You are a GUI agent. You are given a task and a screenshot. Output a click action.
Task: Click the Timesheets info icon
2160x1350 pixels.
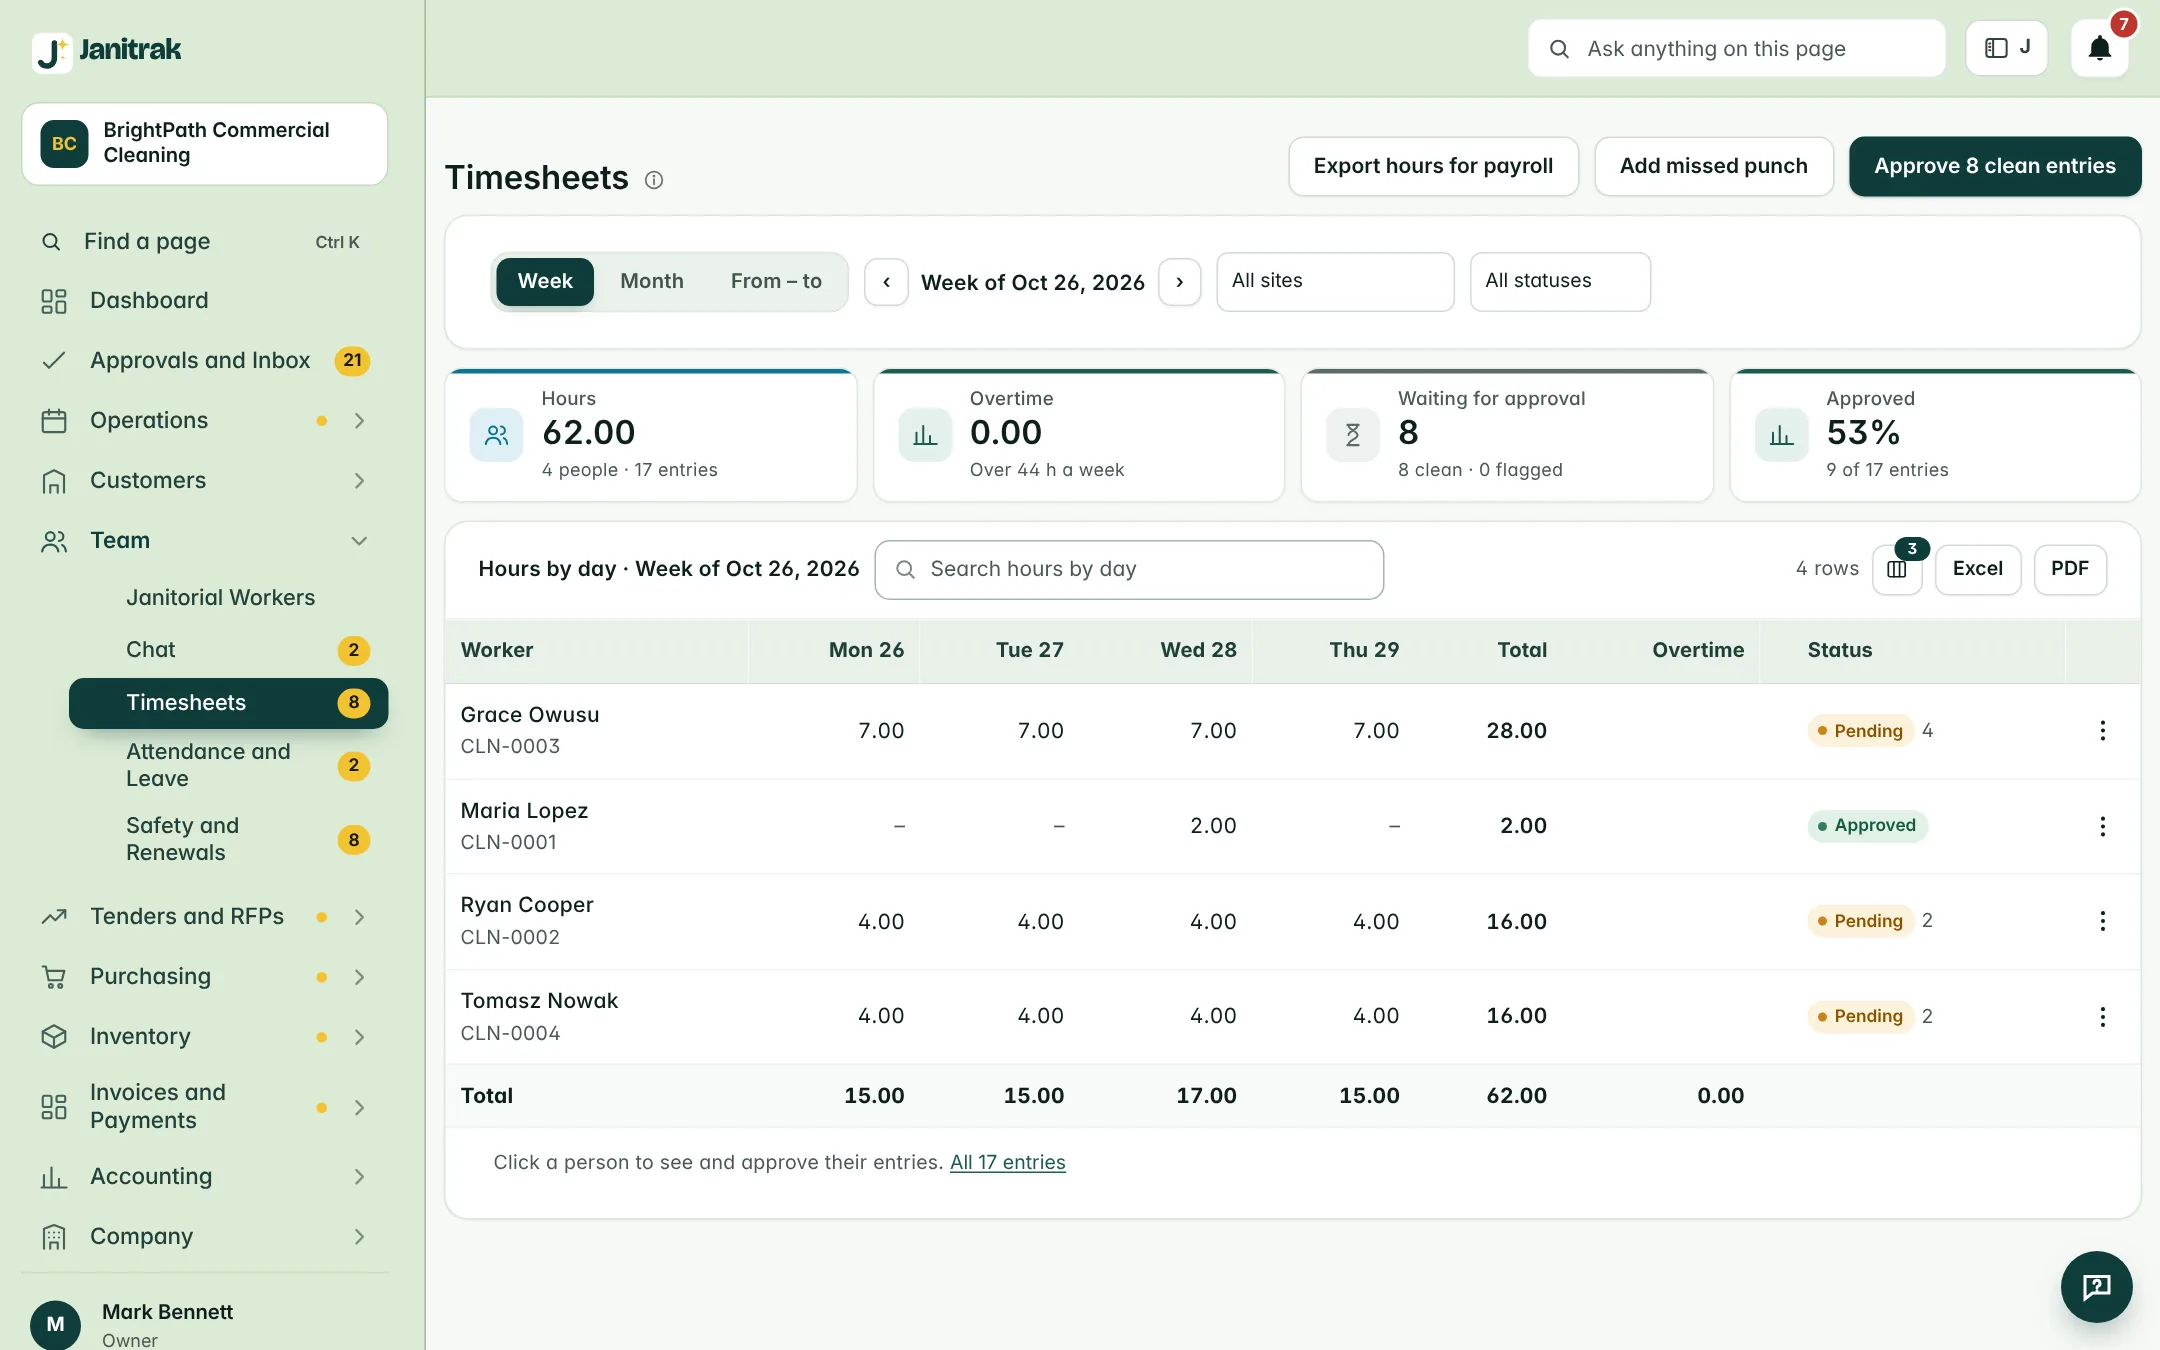pos(654,180)
